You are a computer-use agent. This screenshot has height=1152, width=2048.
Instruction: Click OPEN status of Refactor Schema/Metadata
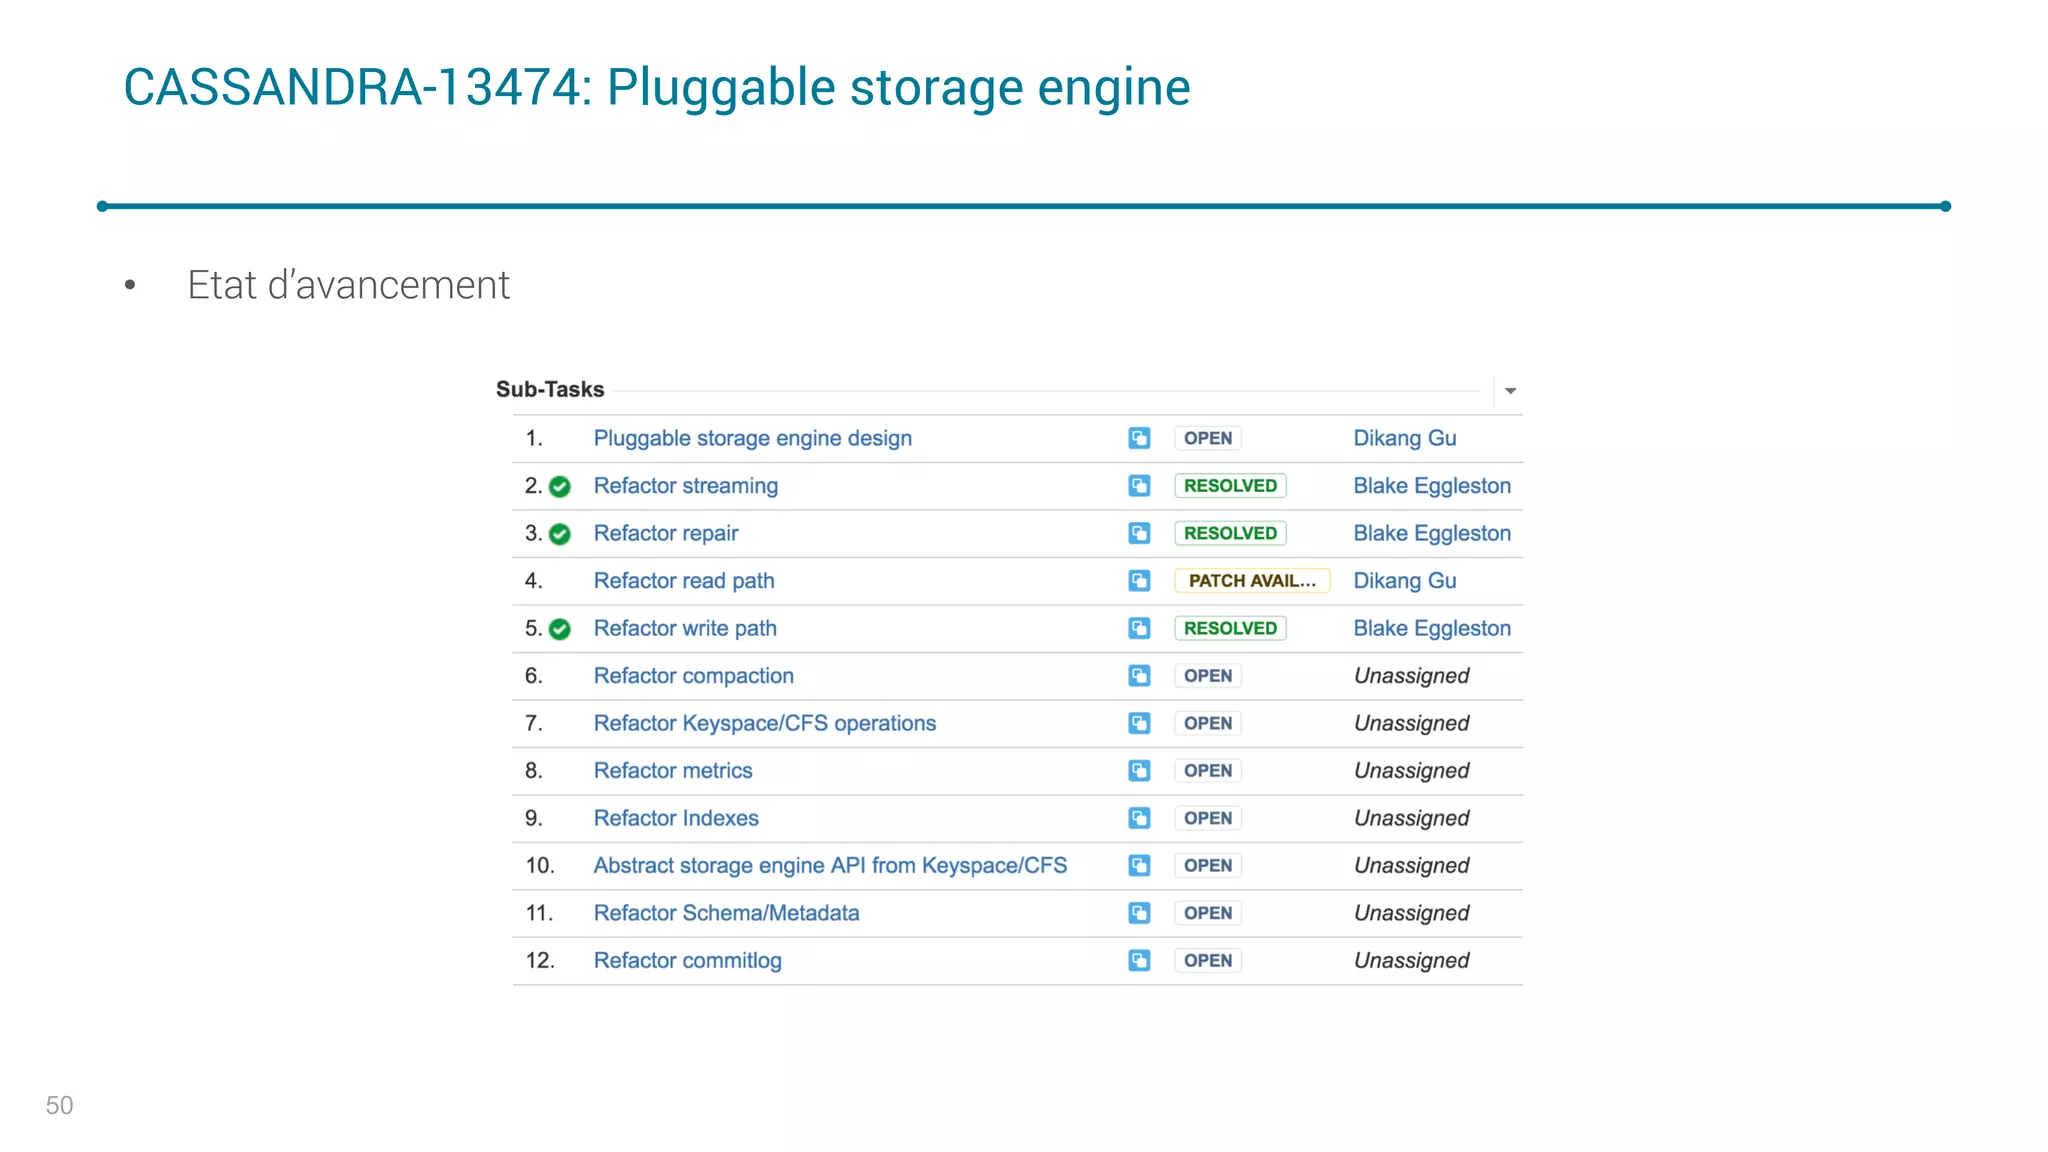(1208, 913)
